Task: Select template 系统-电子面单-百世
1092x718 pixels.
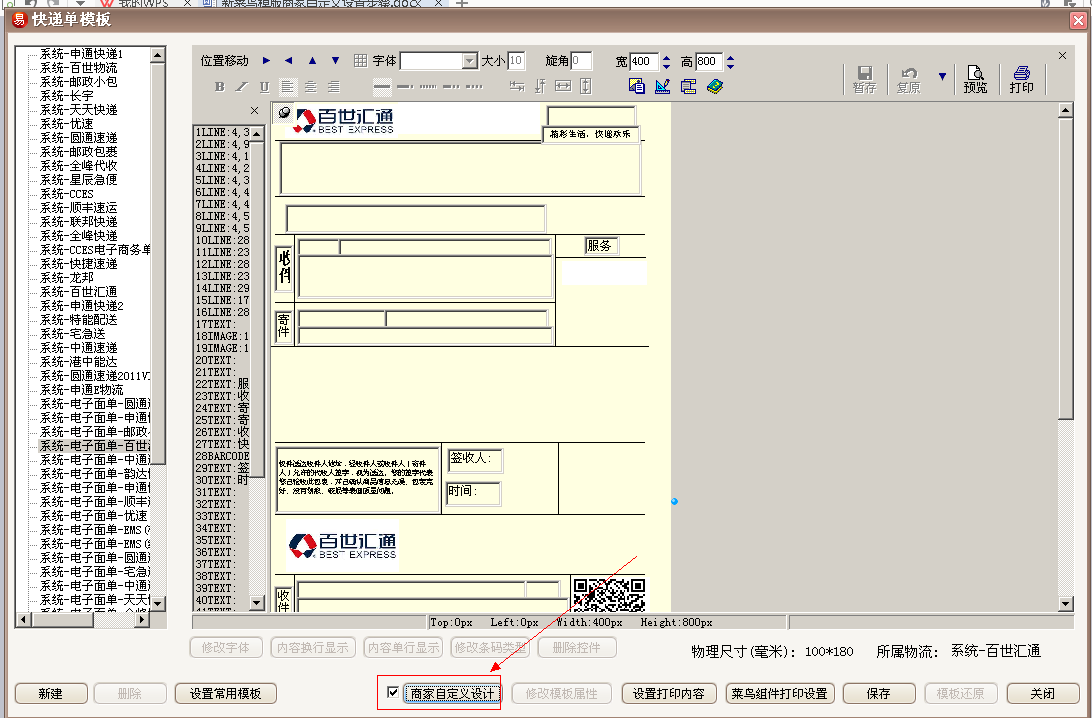Action: coord(95,446)
